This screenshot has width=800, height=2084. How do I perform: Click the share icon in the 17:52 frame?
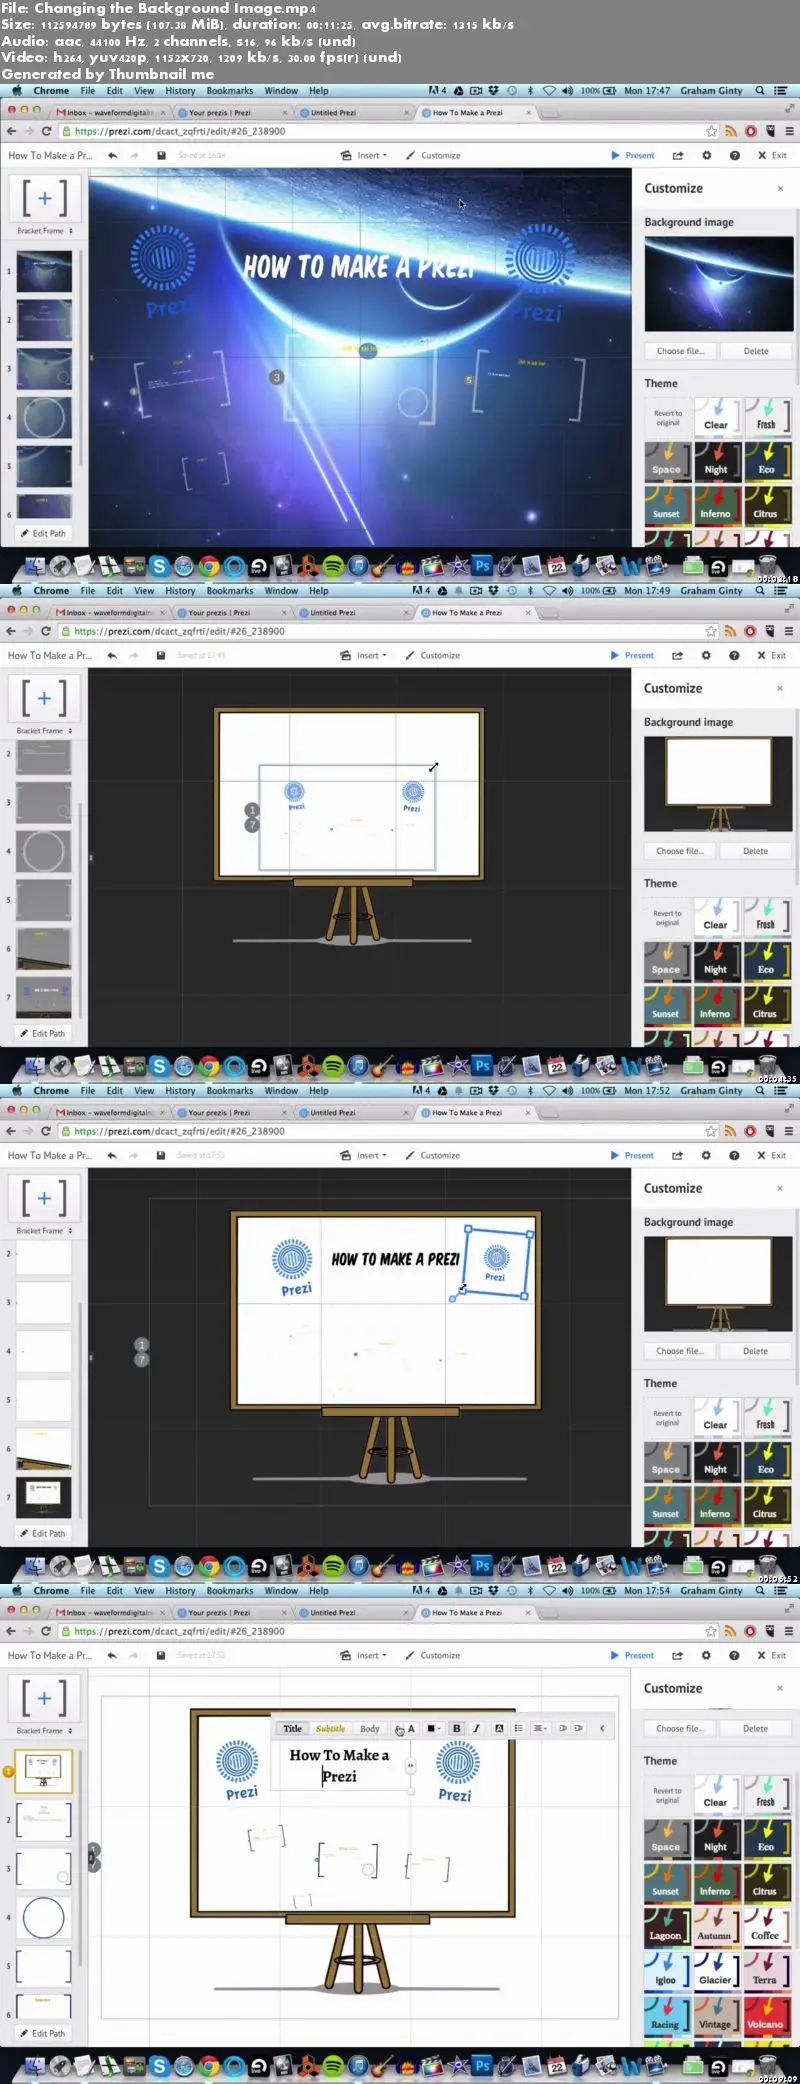(678, 1155)
